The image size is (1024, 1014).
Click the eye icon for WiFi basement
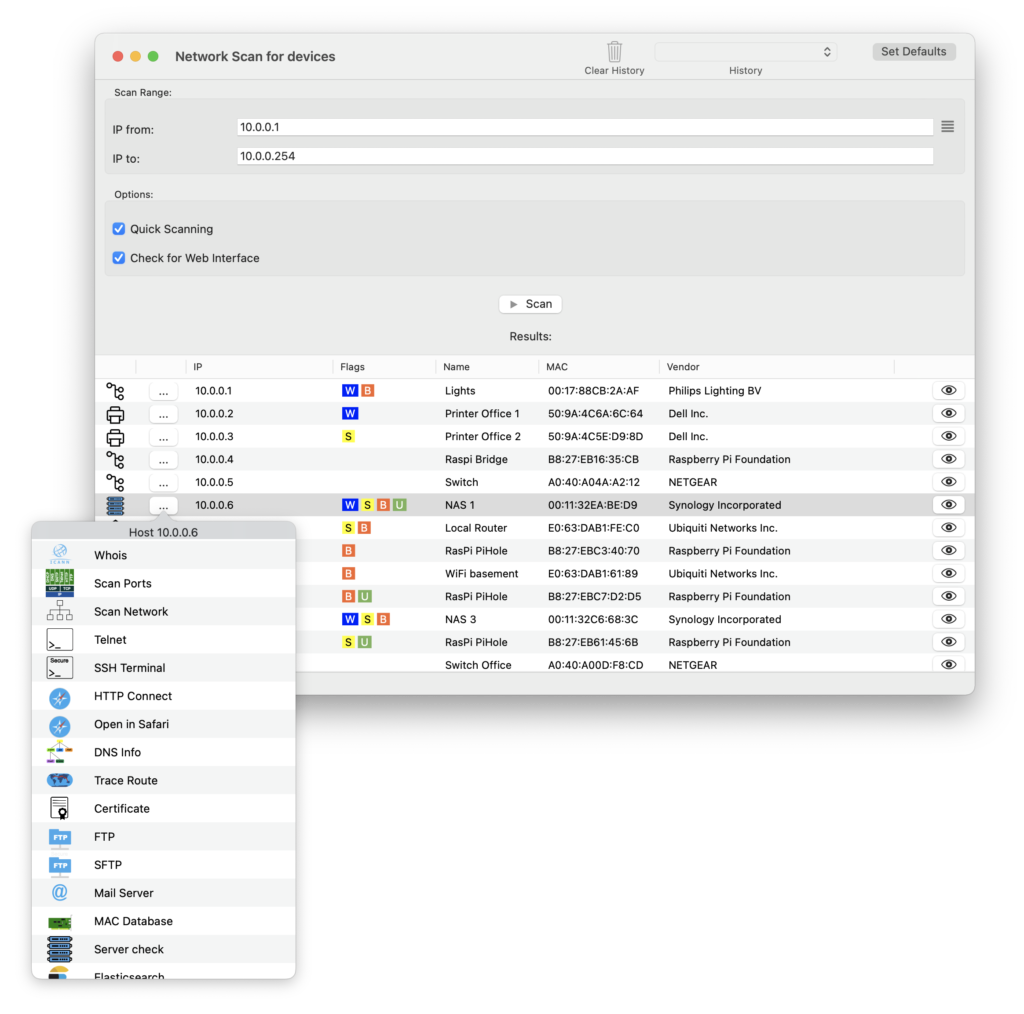click(948, 573)
